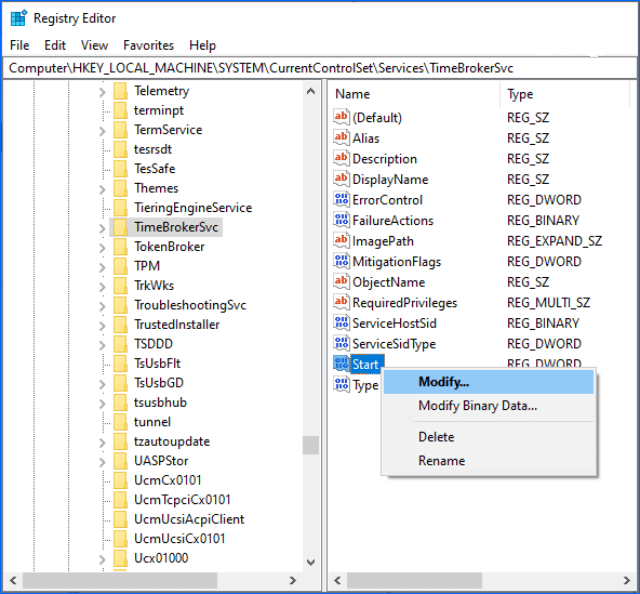Open the Edit menu
640x594 pixels.
click(55, 45)
